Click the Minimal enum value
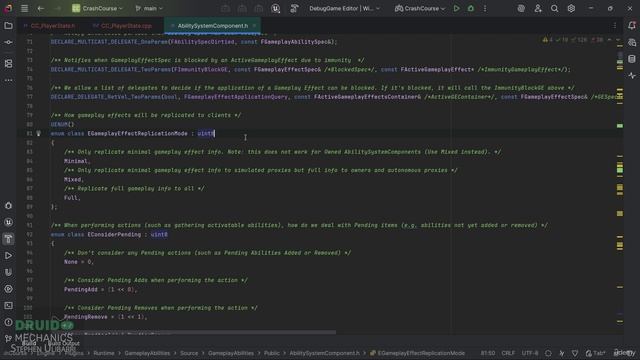The width and height of the screenshot is (640, 360). (76, 161)
